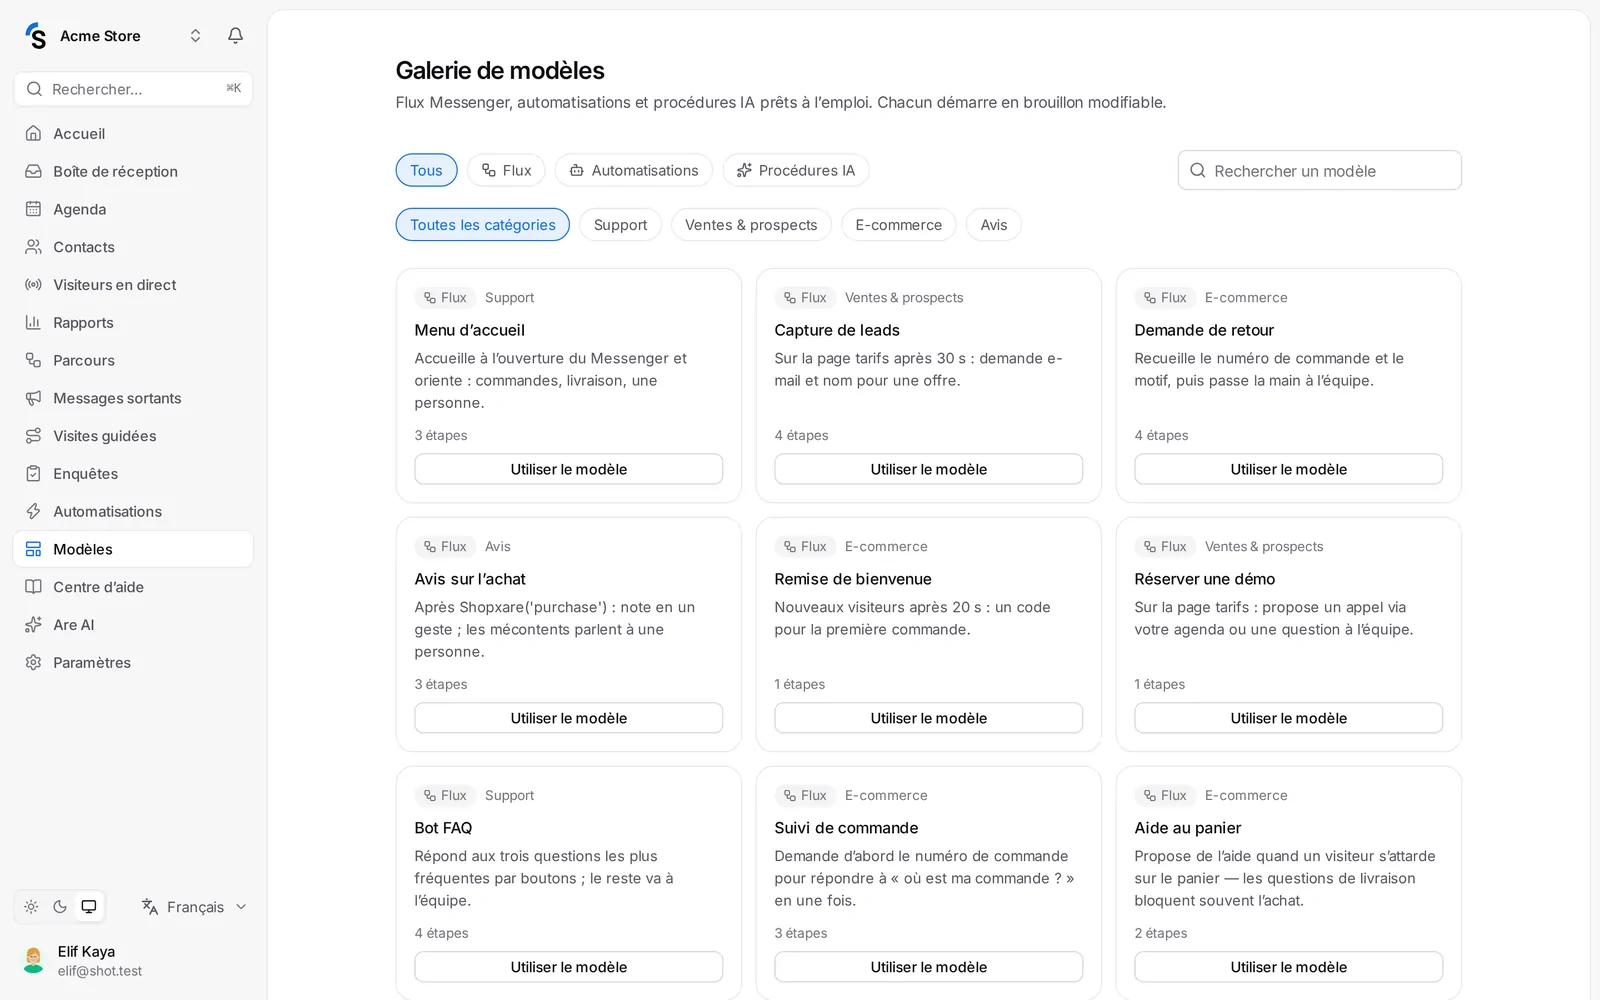
Task: Click the sidebar Rechercher search box
Action: (133, 89)
